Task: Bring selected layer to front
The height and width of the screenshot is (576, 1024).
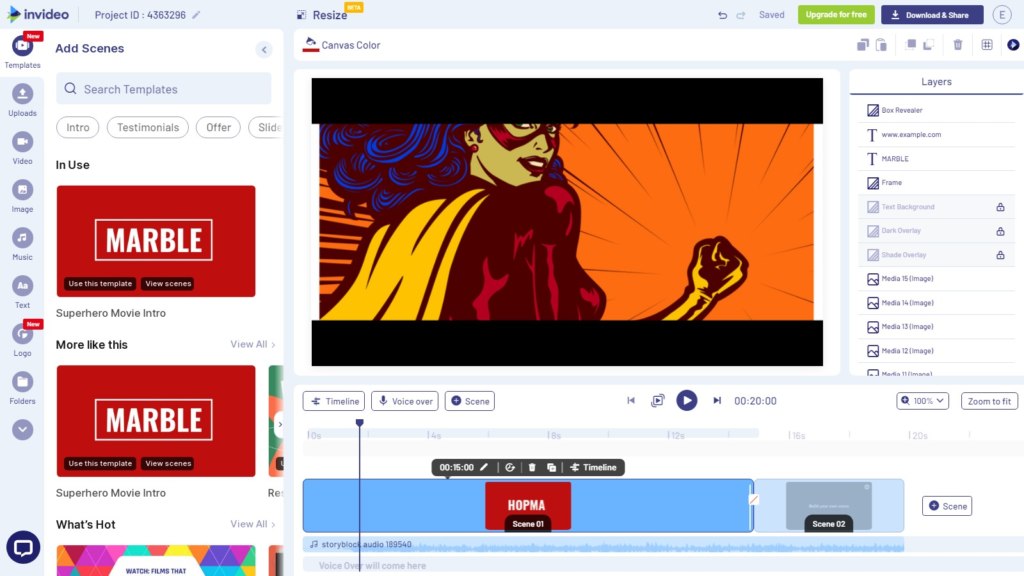Action: [910, 44]
